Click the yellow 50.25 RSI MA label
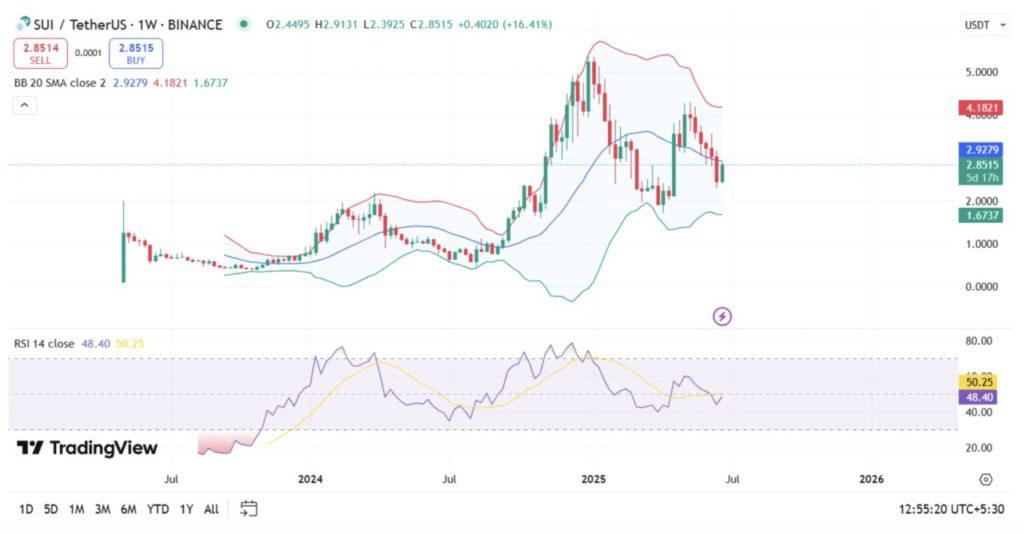Image resolution: width=1024 pixels, height=534 pixels. 978,382
